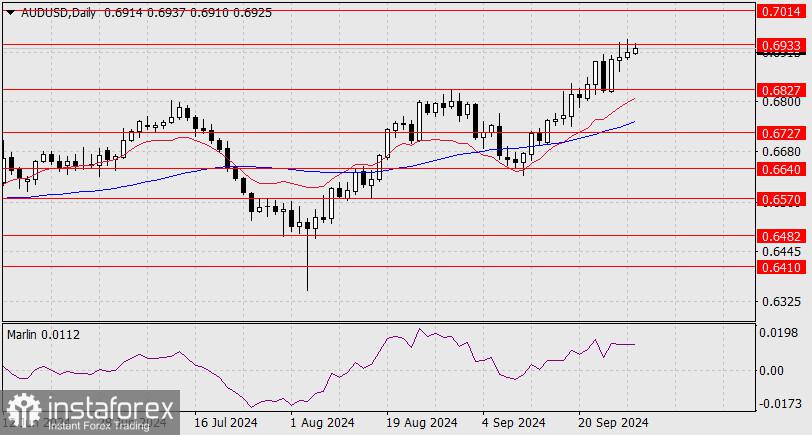This screenshot has width=812, height=435.
Task: Click the 0.0198 Marlin scale value
Action: coord(778,333)
